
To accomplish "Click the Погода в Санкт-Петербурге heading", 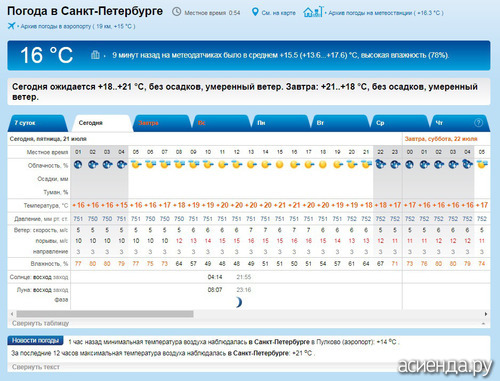I will tap(85, 11).
